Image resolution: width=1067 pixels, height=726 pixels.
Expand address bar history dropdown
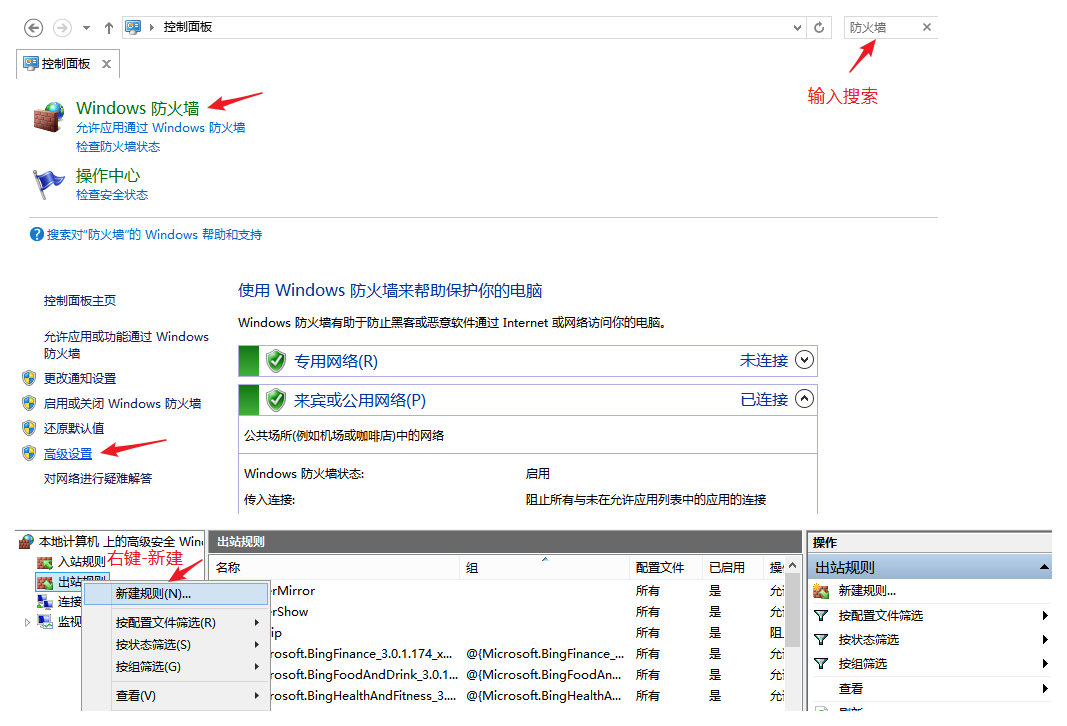tap(797, 28)
